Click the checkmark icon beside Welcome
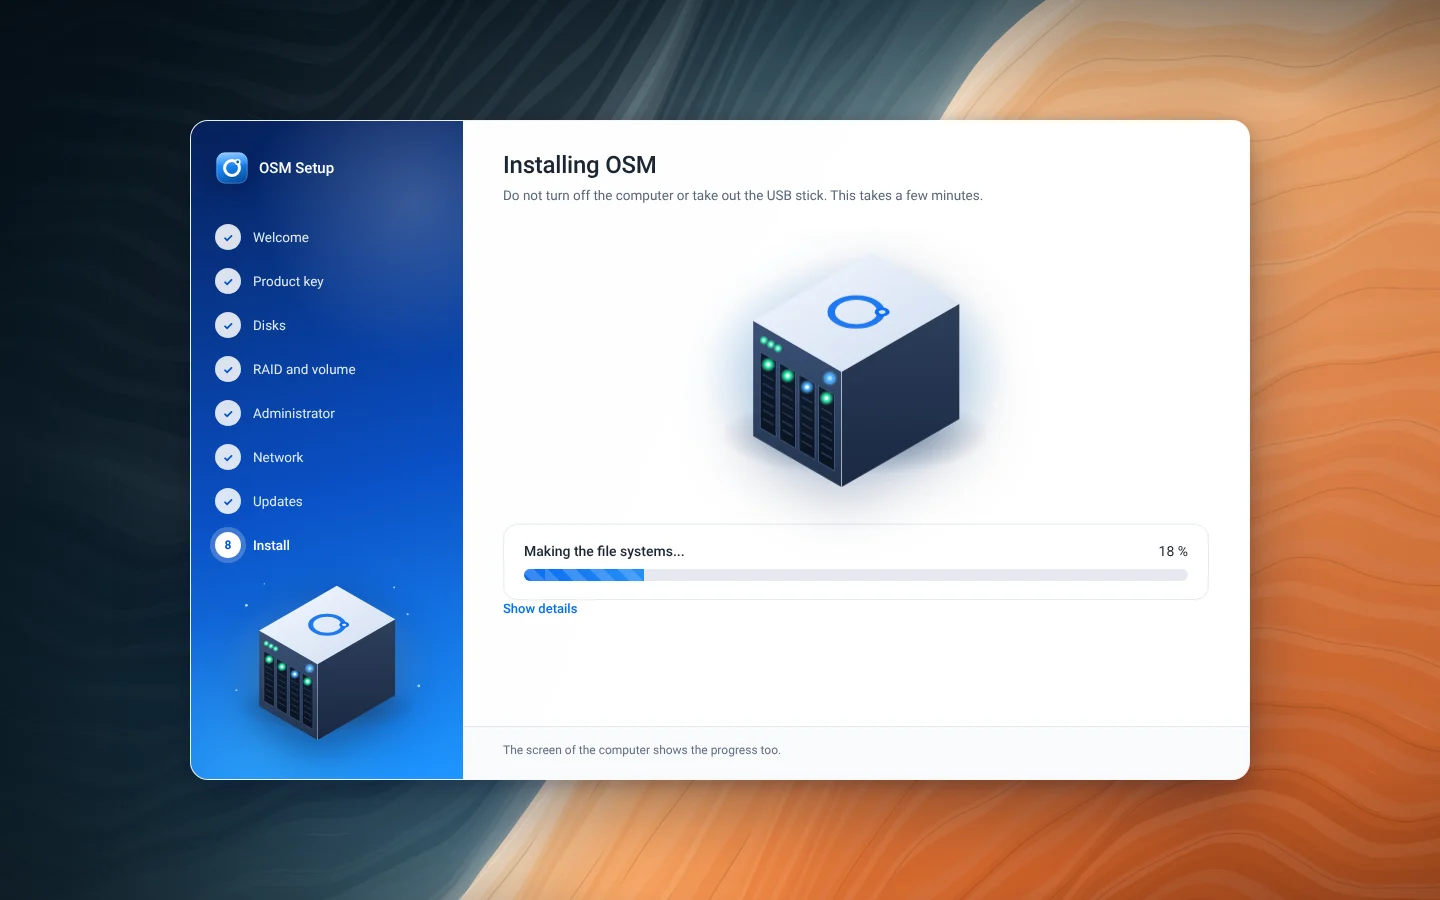The height and width of the screenshot is (900, 1440). 228,237
